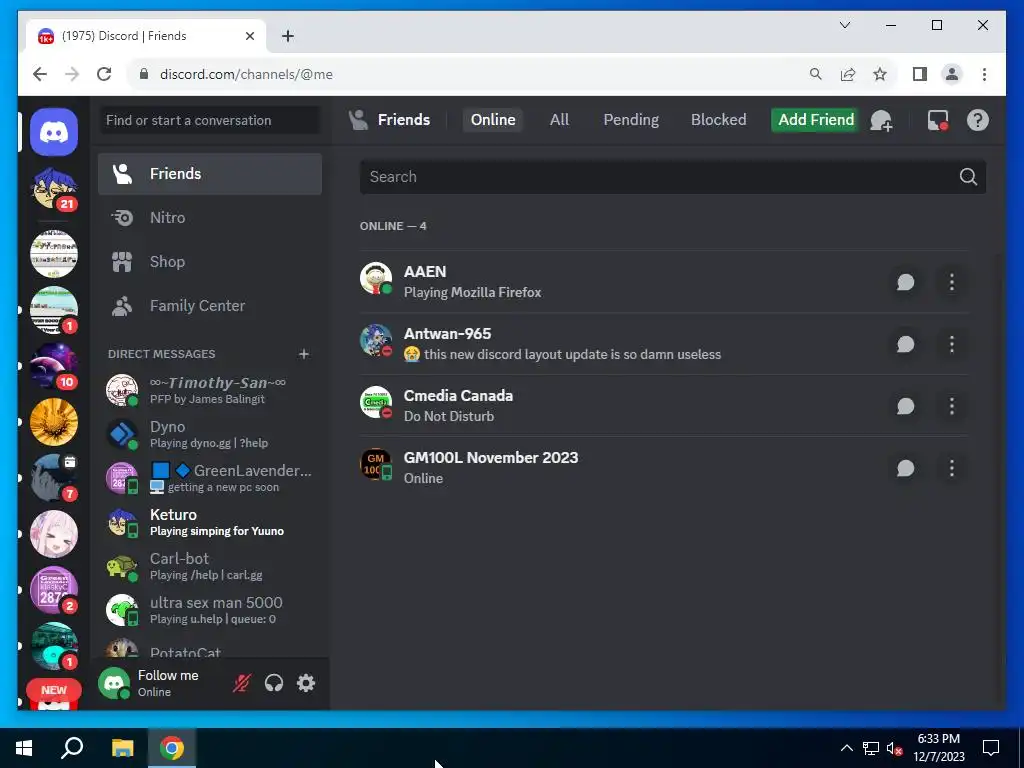This screenshot has width=1024, height=768.
Task: Switch to the Online friends tab
Action: (x=493, y=120)
